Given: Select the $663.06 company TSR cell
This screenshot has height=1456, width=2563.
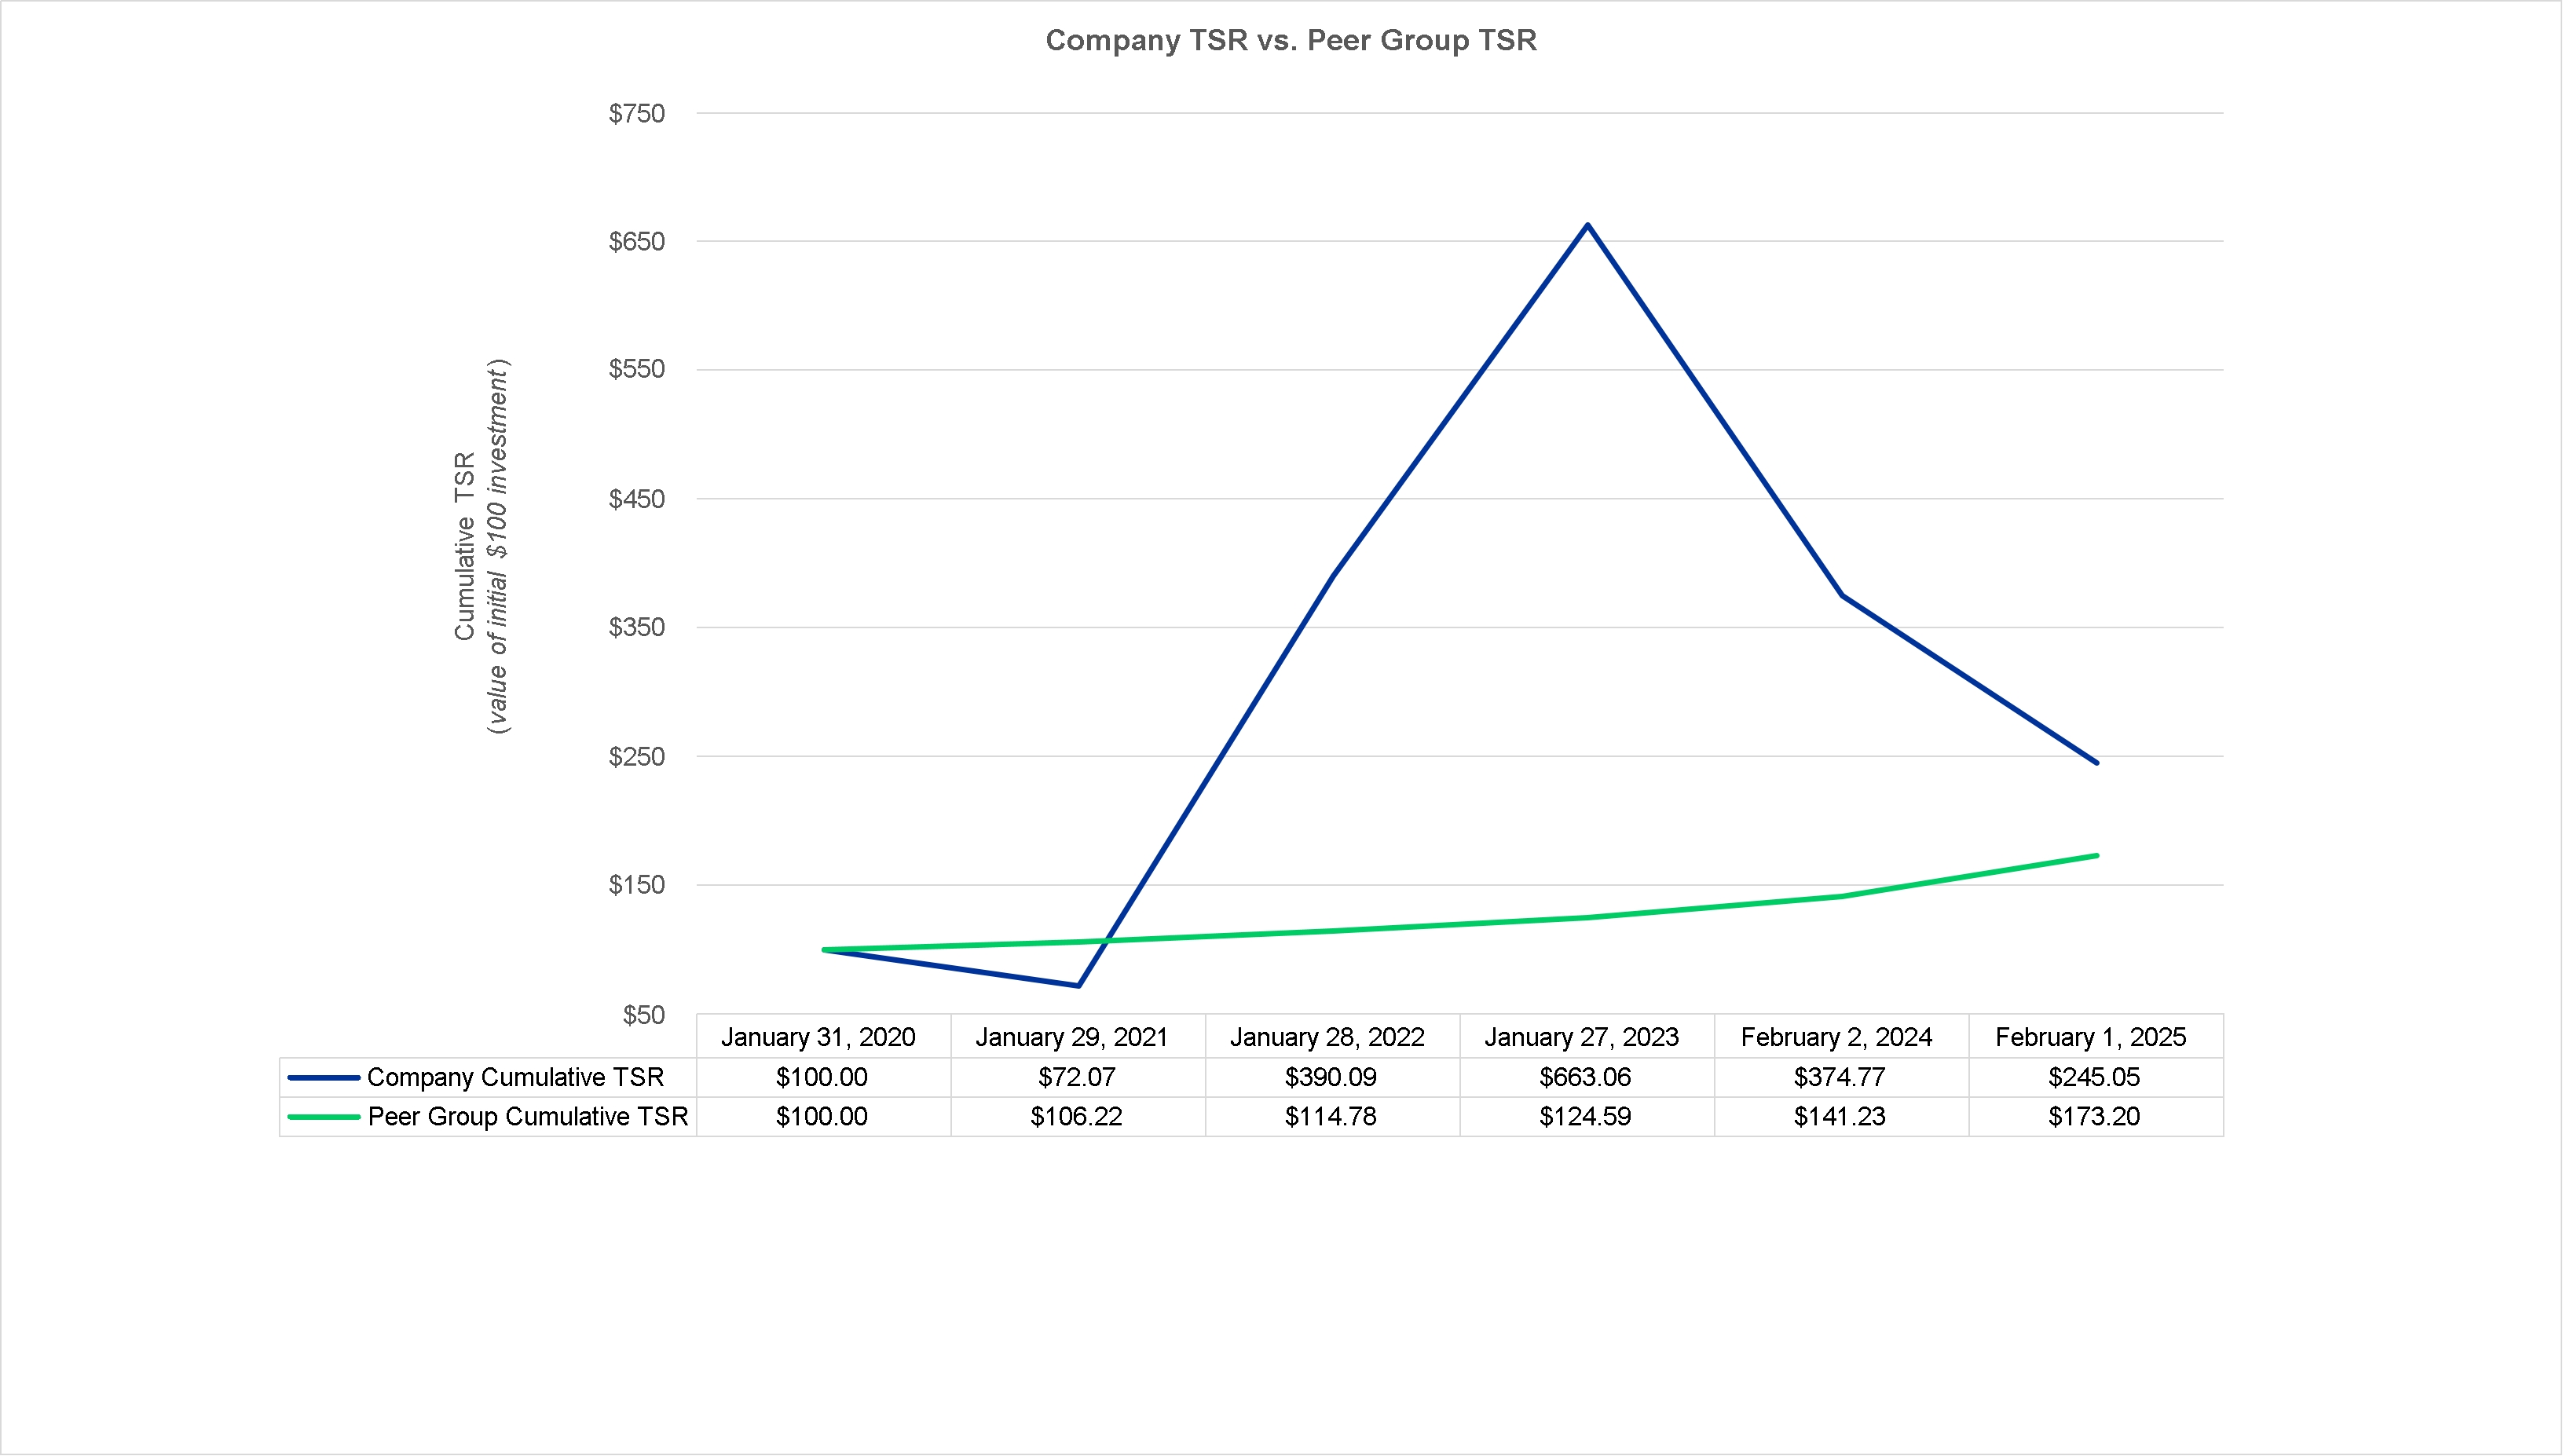Looking at the screenshot, I should [x=1585, y=1077].
